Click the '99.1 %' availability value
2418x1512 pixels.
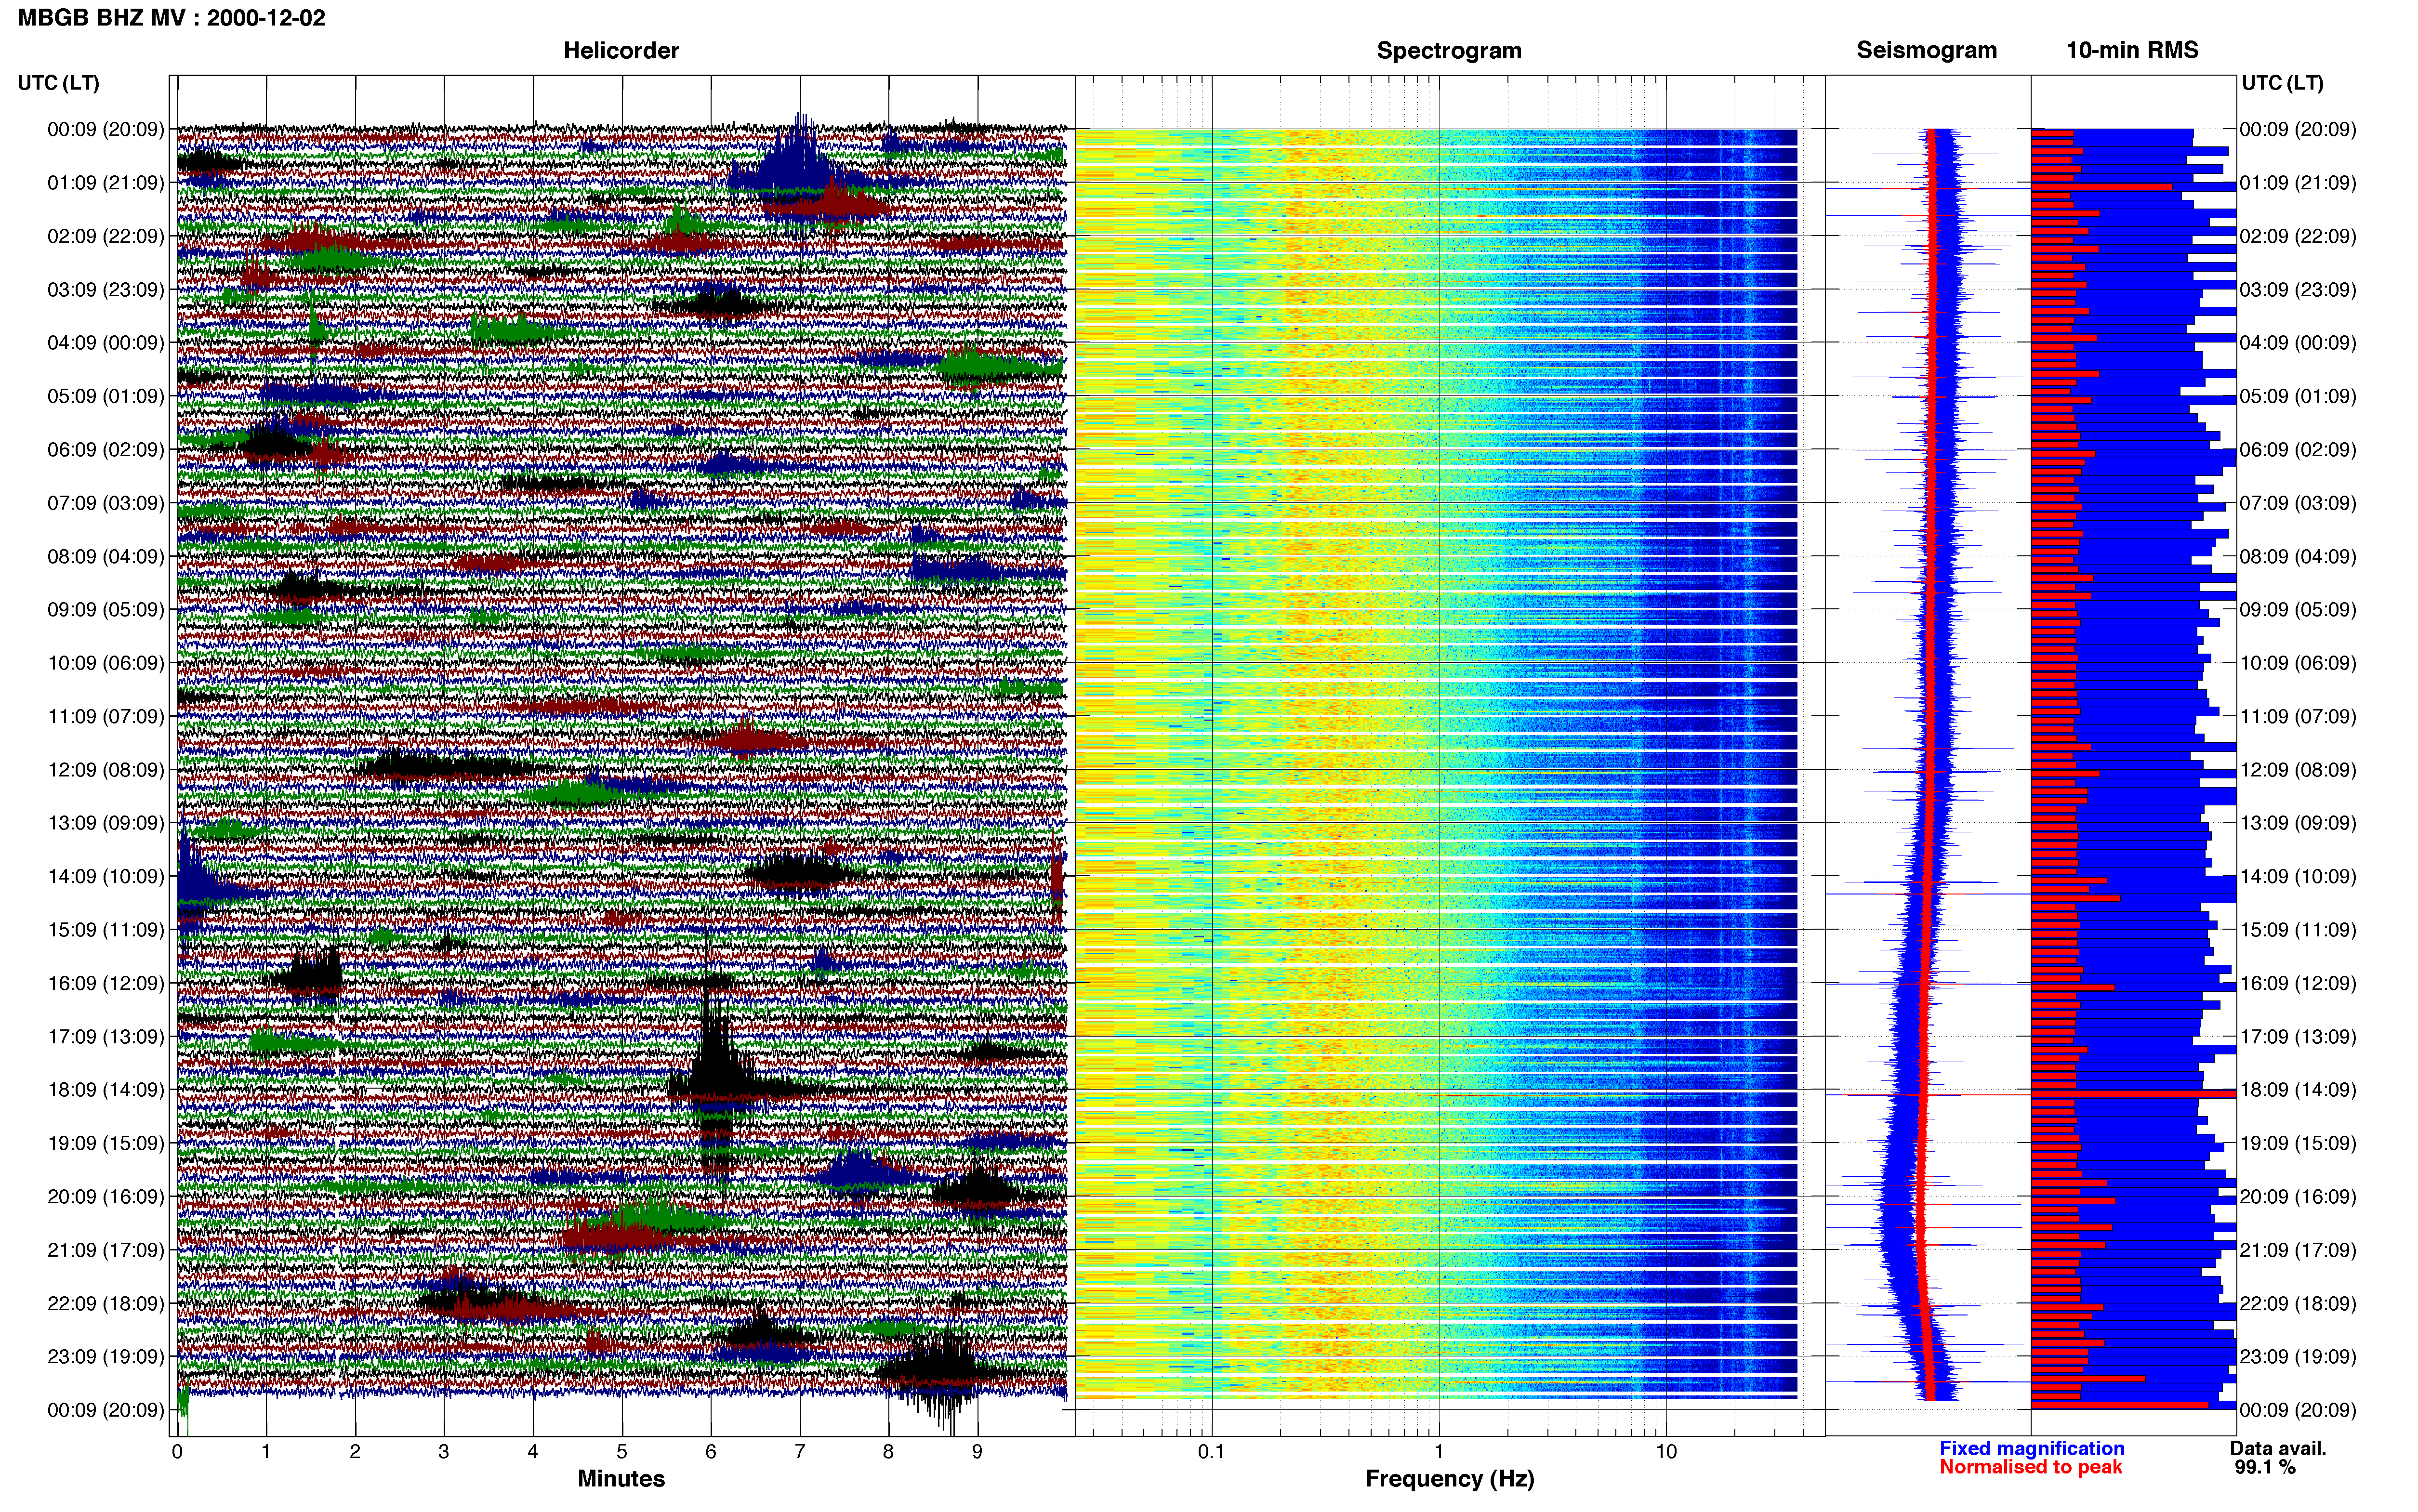(2265, 1467)
